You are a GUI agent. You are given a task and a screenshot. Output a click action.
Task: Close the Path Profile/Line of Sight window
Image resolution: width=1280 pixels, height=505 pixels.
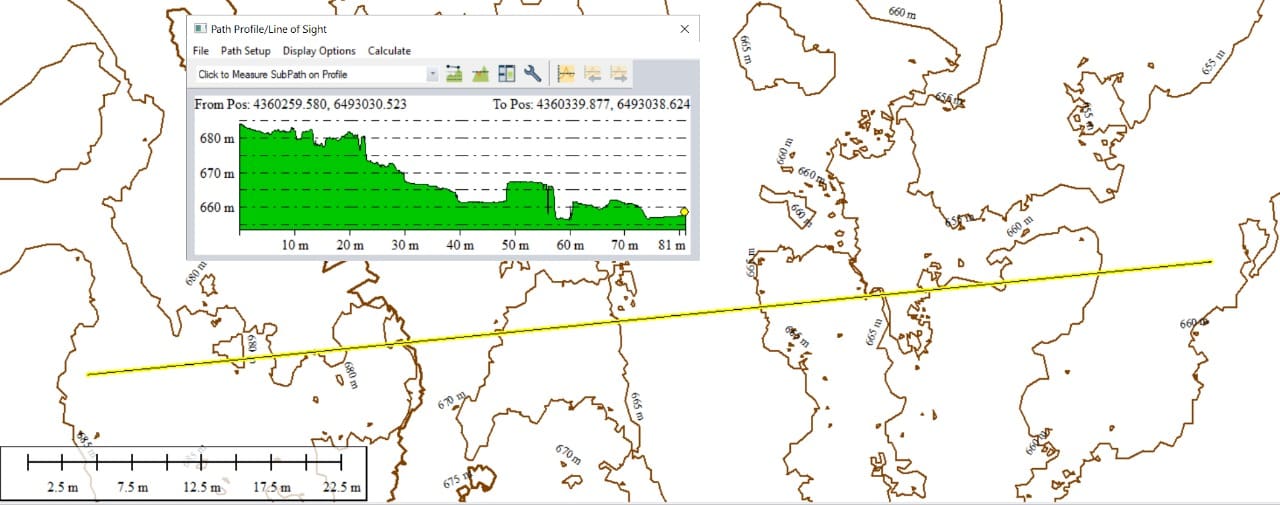coord(684,29)
